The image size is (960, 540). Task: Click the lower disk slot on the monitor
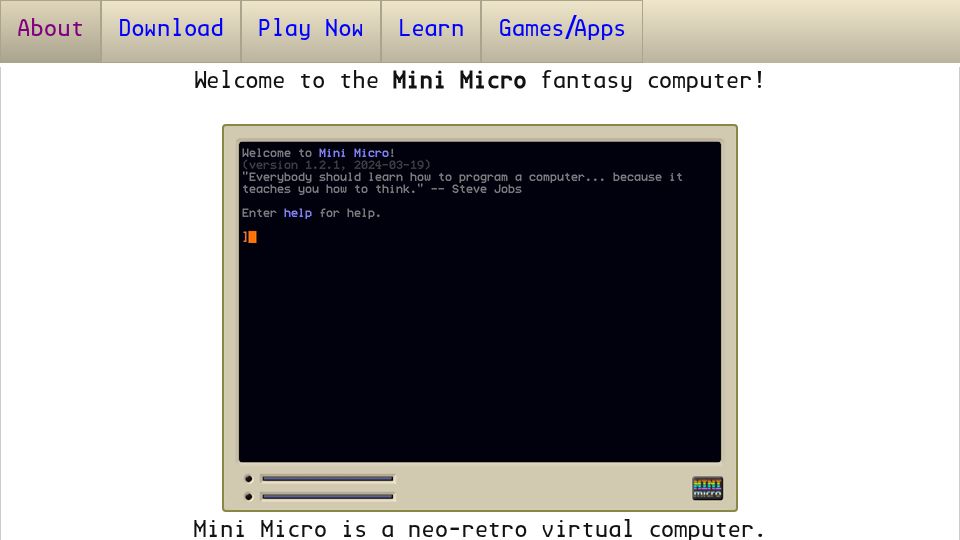tap(328, 497)
